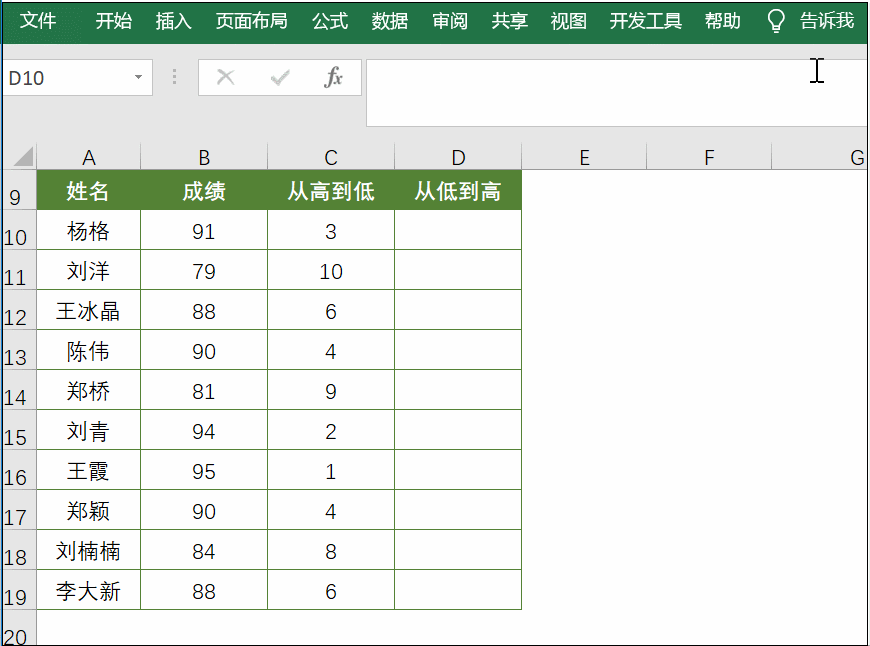This screenshot has height=646, width=870.
Task: Open the 视图 tab
Action: point(569,21)
